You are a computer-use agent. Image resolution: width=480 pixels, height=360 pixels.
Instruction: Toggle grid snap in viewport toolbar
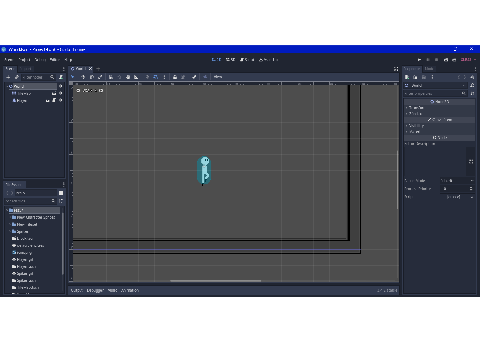(x=156, y=77)
